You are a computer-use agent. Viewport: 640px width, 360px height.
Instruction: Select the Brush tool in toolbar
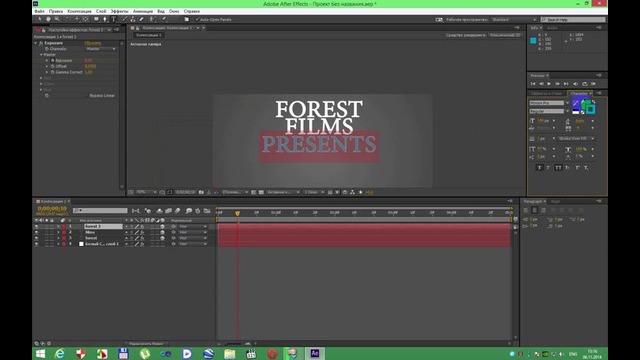(x=124, y=19)
